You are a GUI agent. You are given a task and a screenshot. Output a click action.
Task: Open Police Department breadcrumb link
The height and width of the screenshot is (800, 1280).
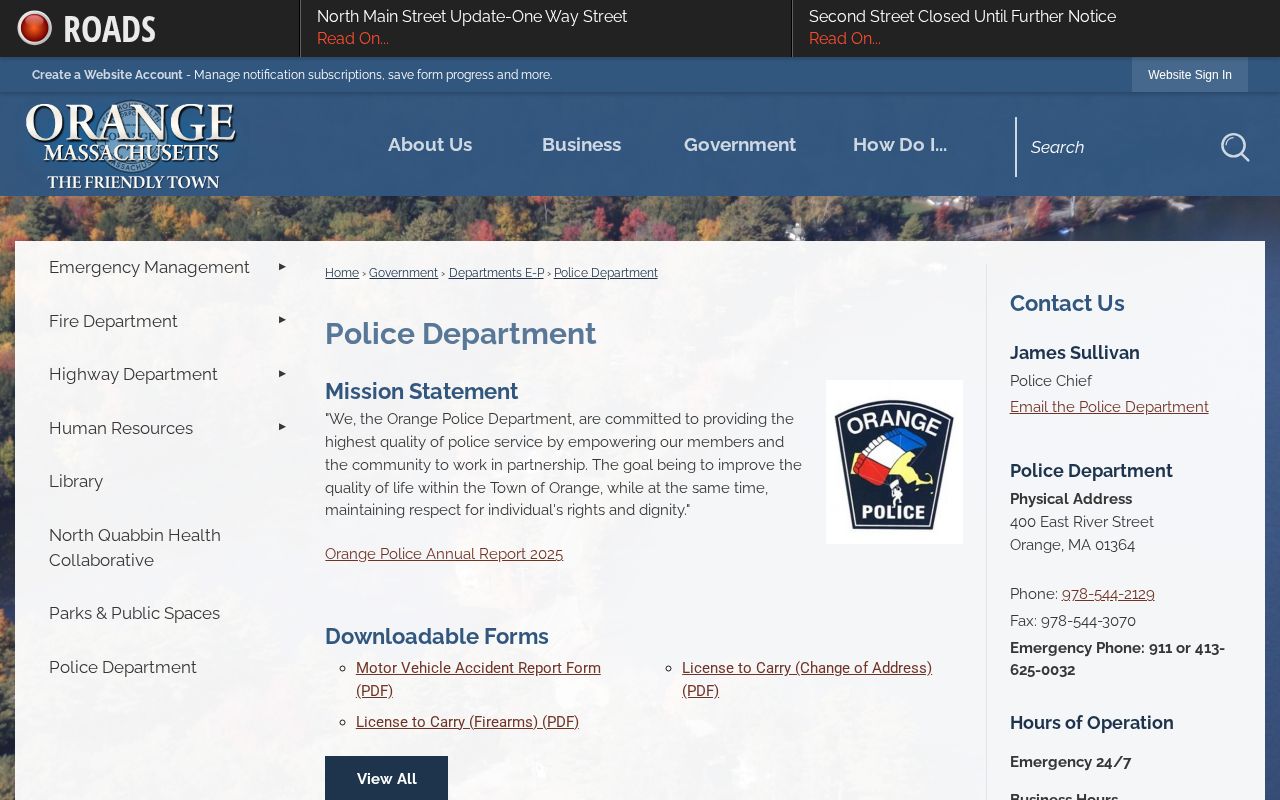606,273
